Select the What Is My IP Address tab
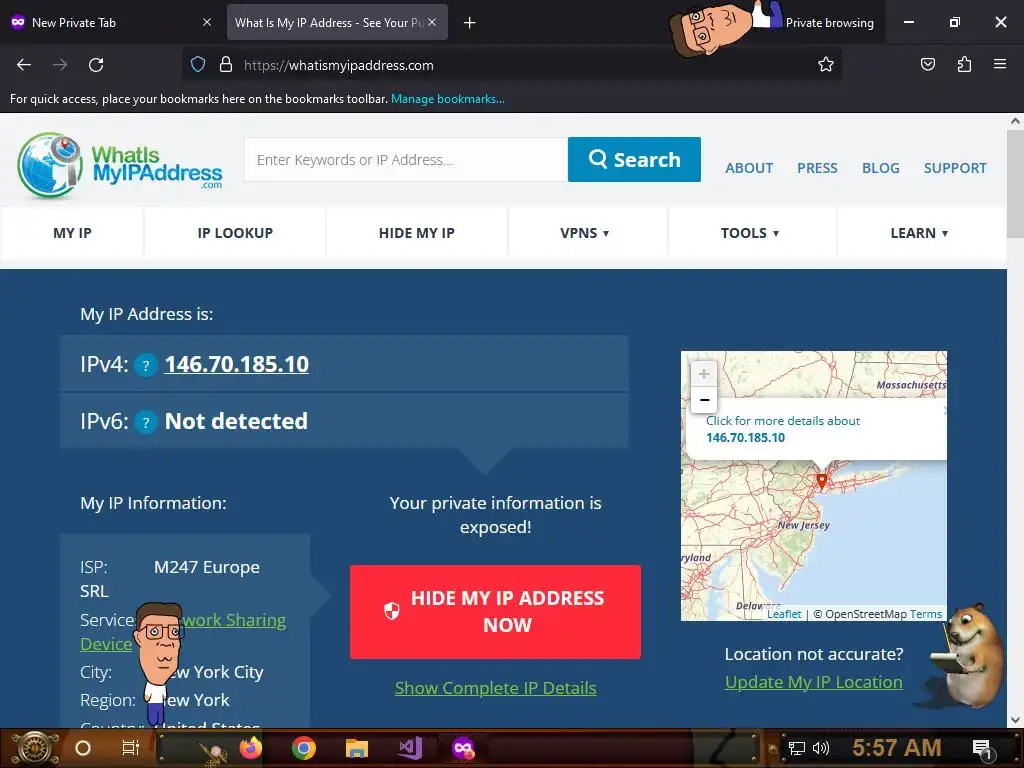Viewport: 1024px width, 768px height. pyautogui.click(x=337, y=22)
